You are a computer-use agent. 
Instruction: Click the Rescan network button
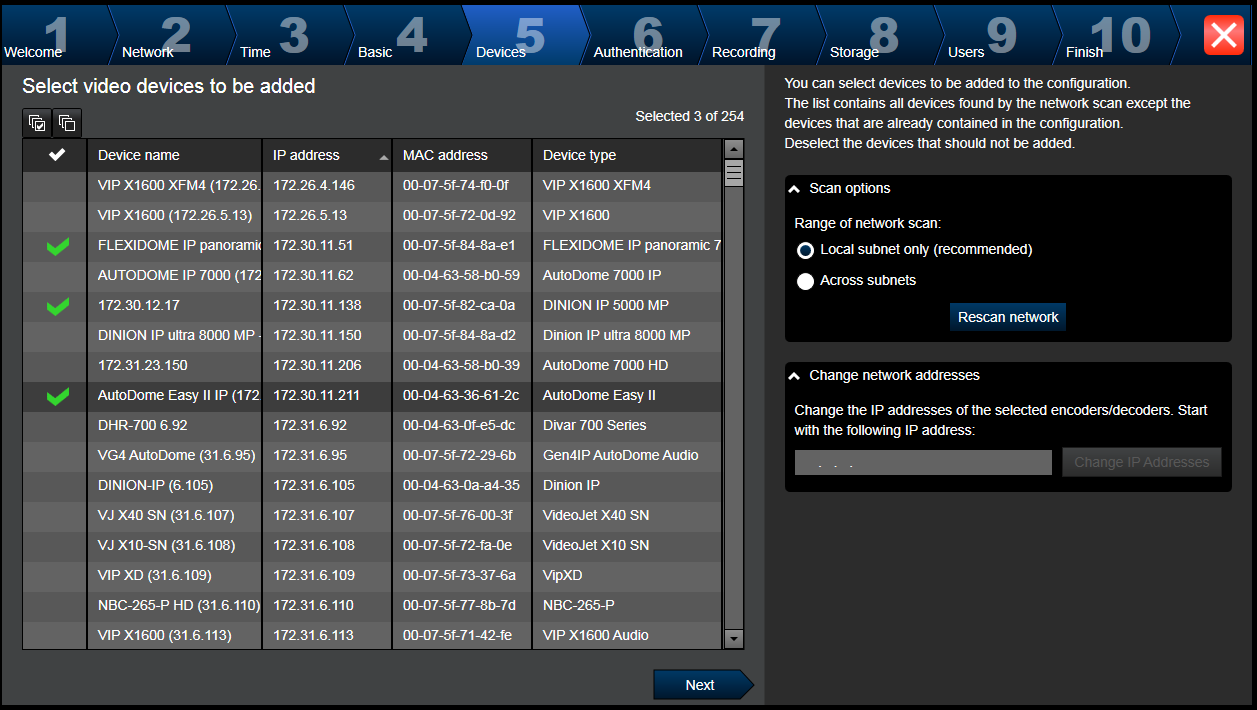click(1008, 317)
